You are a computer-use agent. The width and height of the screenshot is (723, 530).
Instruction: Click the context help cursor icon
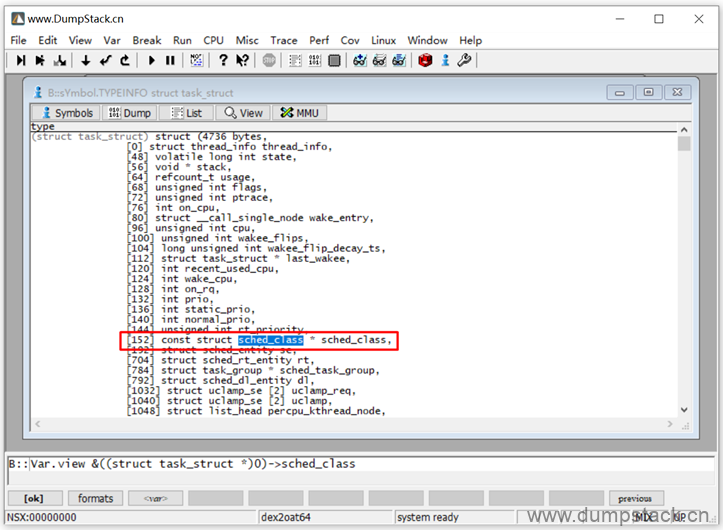[x=242, y=61]
